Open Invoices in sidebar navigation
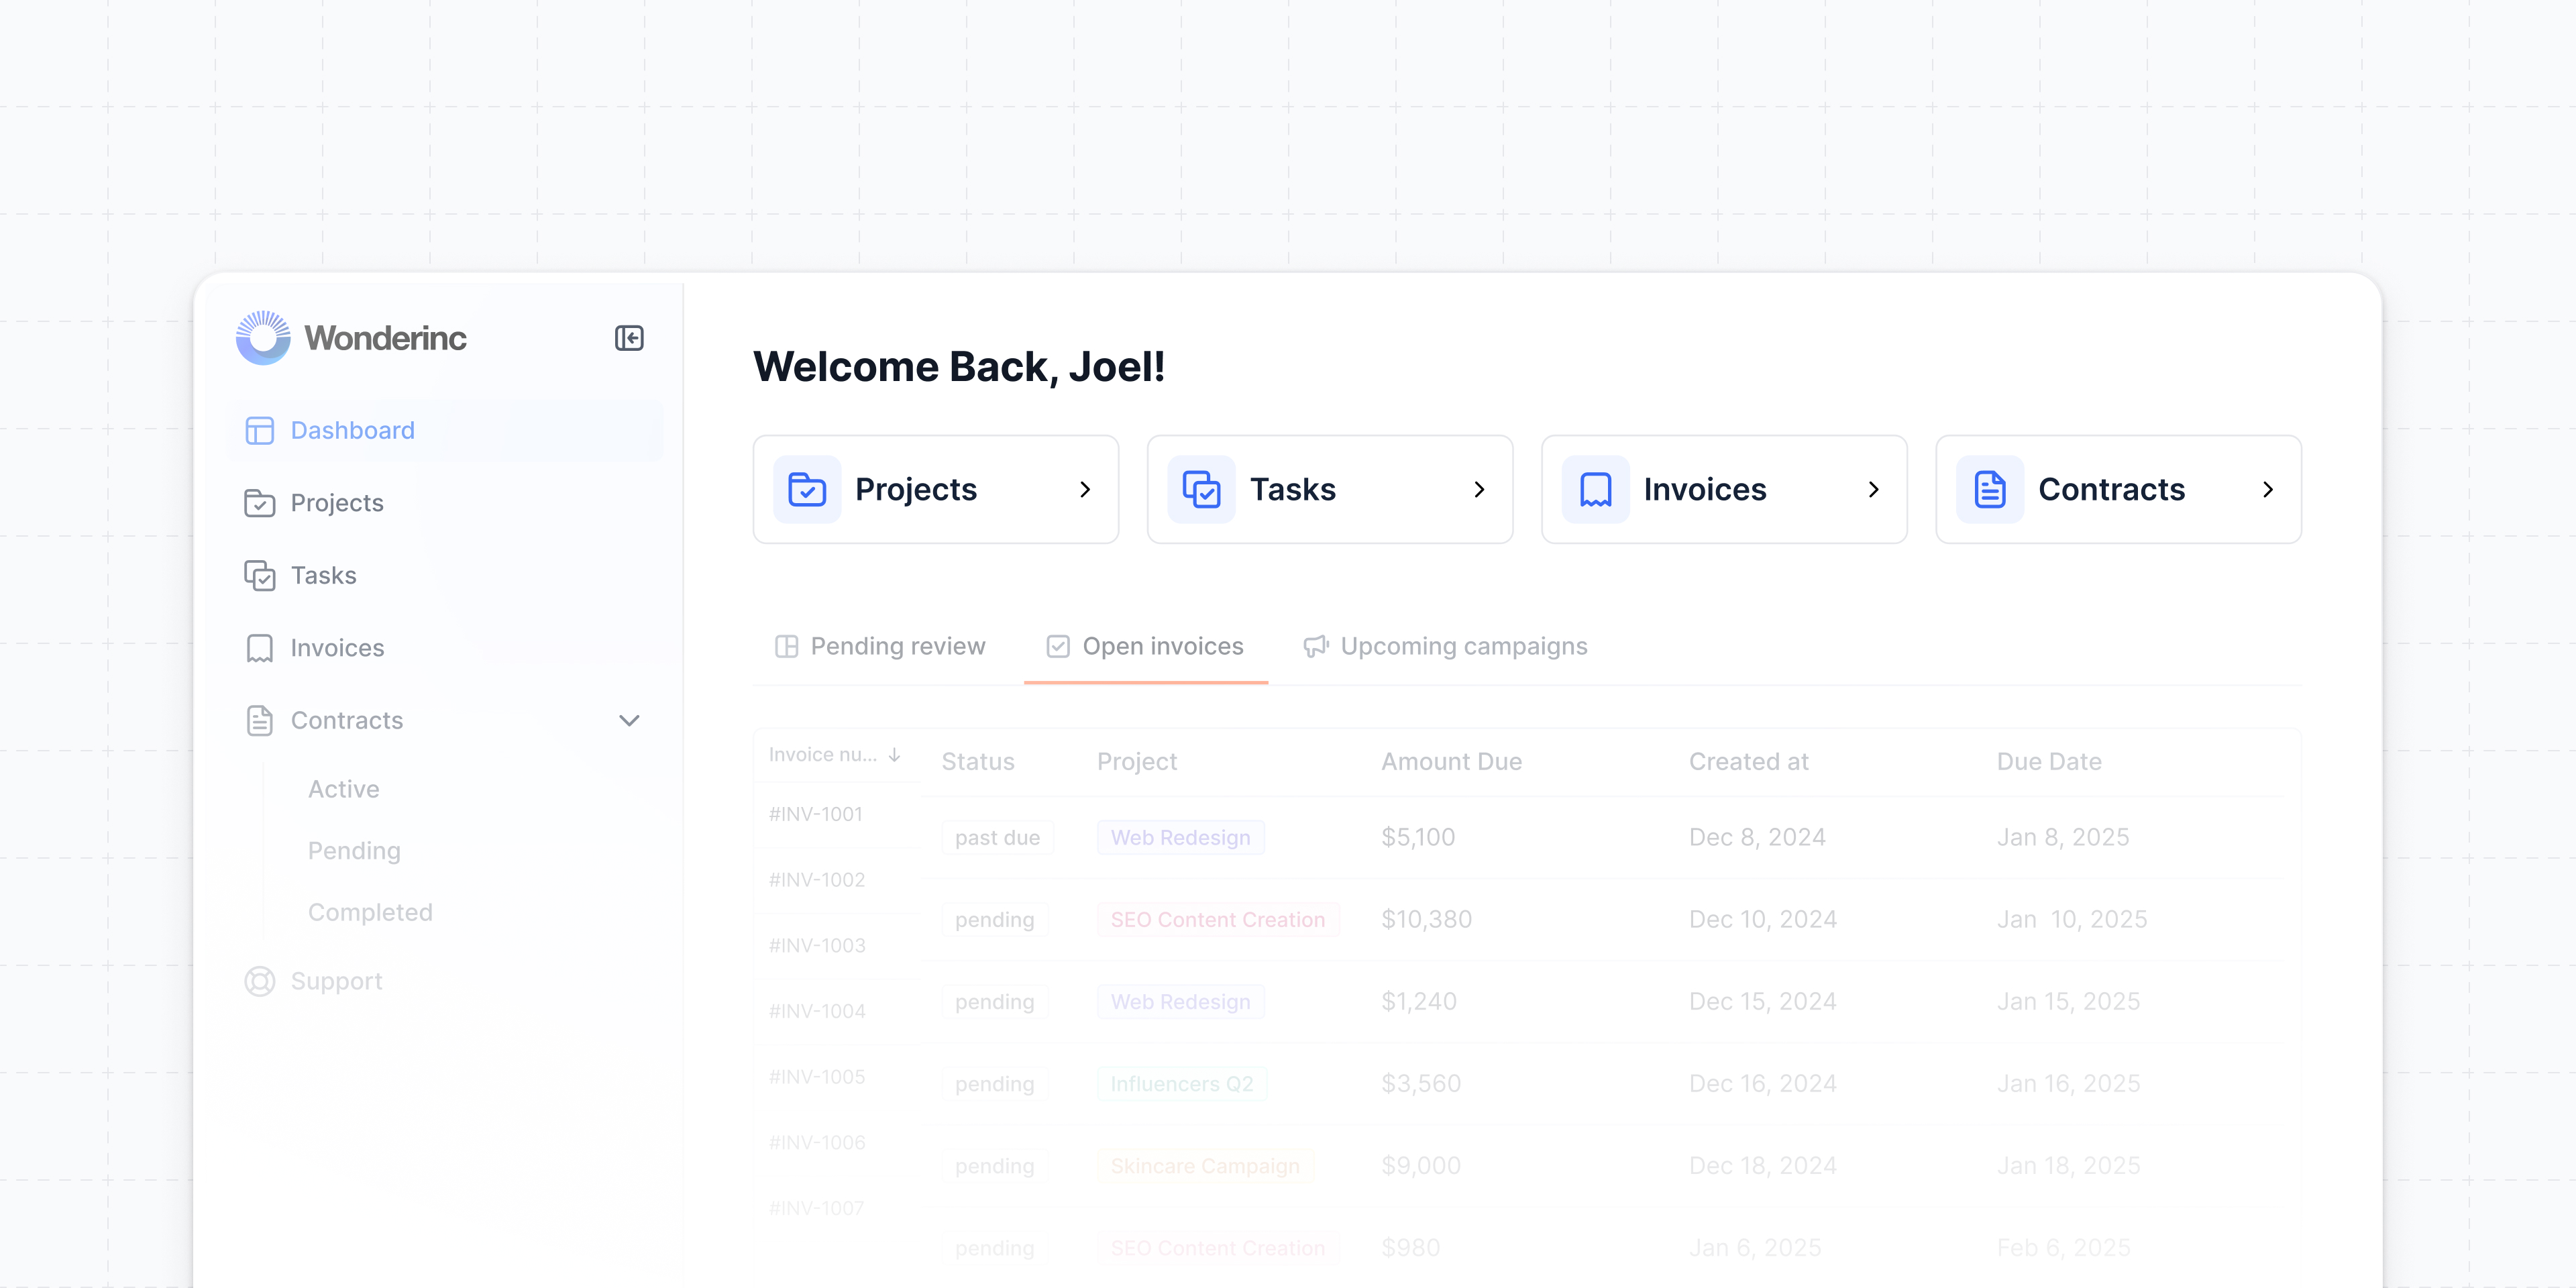2576x1288 pixels. [446, 648]
